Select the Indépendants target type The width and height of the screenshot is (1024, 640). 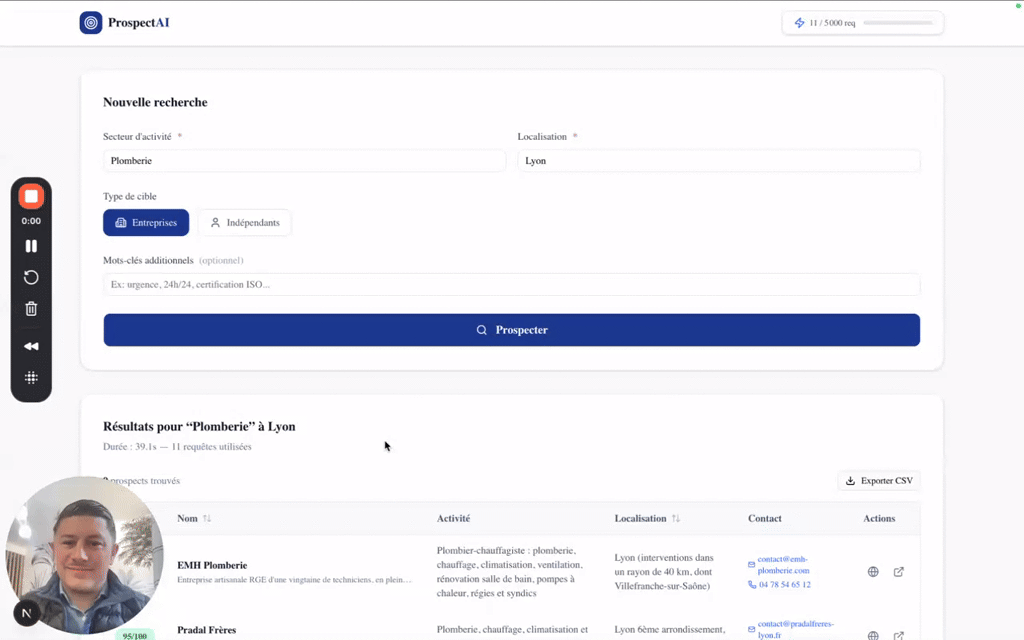pyautogui.click(x=245, y=223)
